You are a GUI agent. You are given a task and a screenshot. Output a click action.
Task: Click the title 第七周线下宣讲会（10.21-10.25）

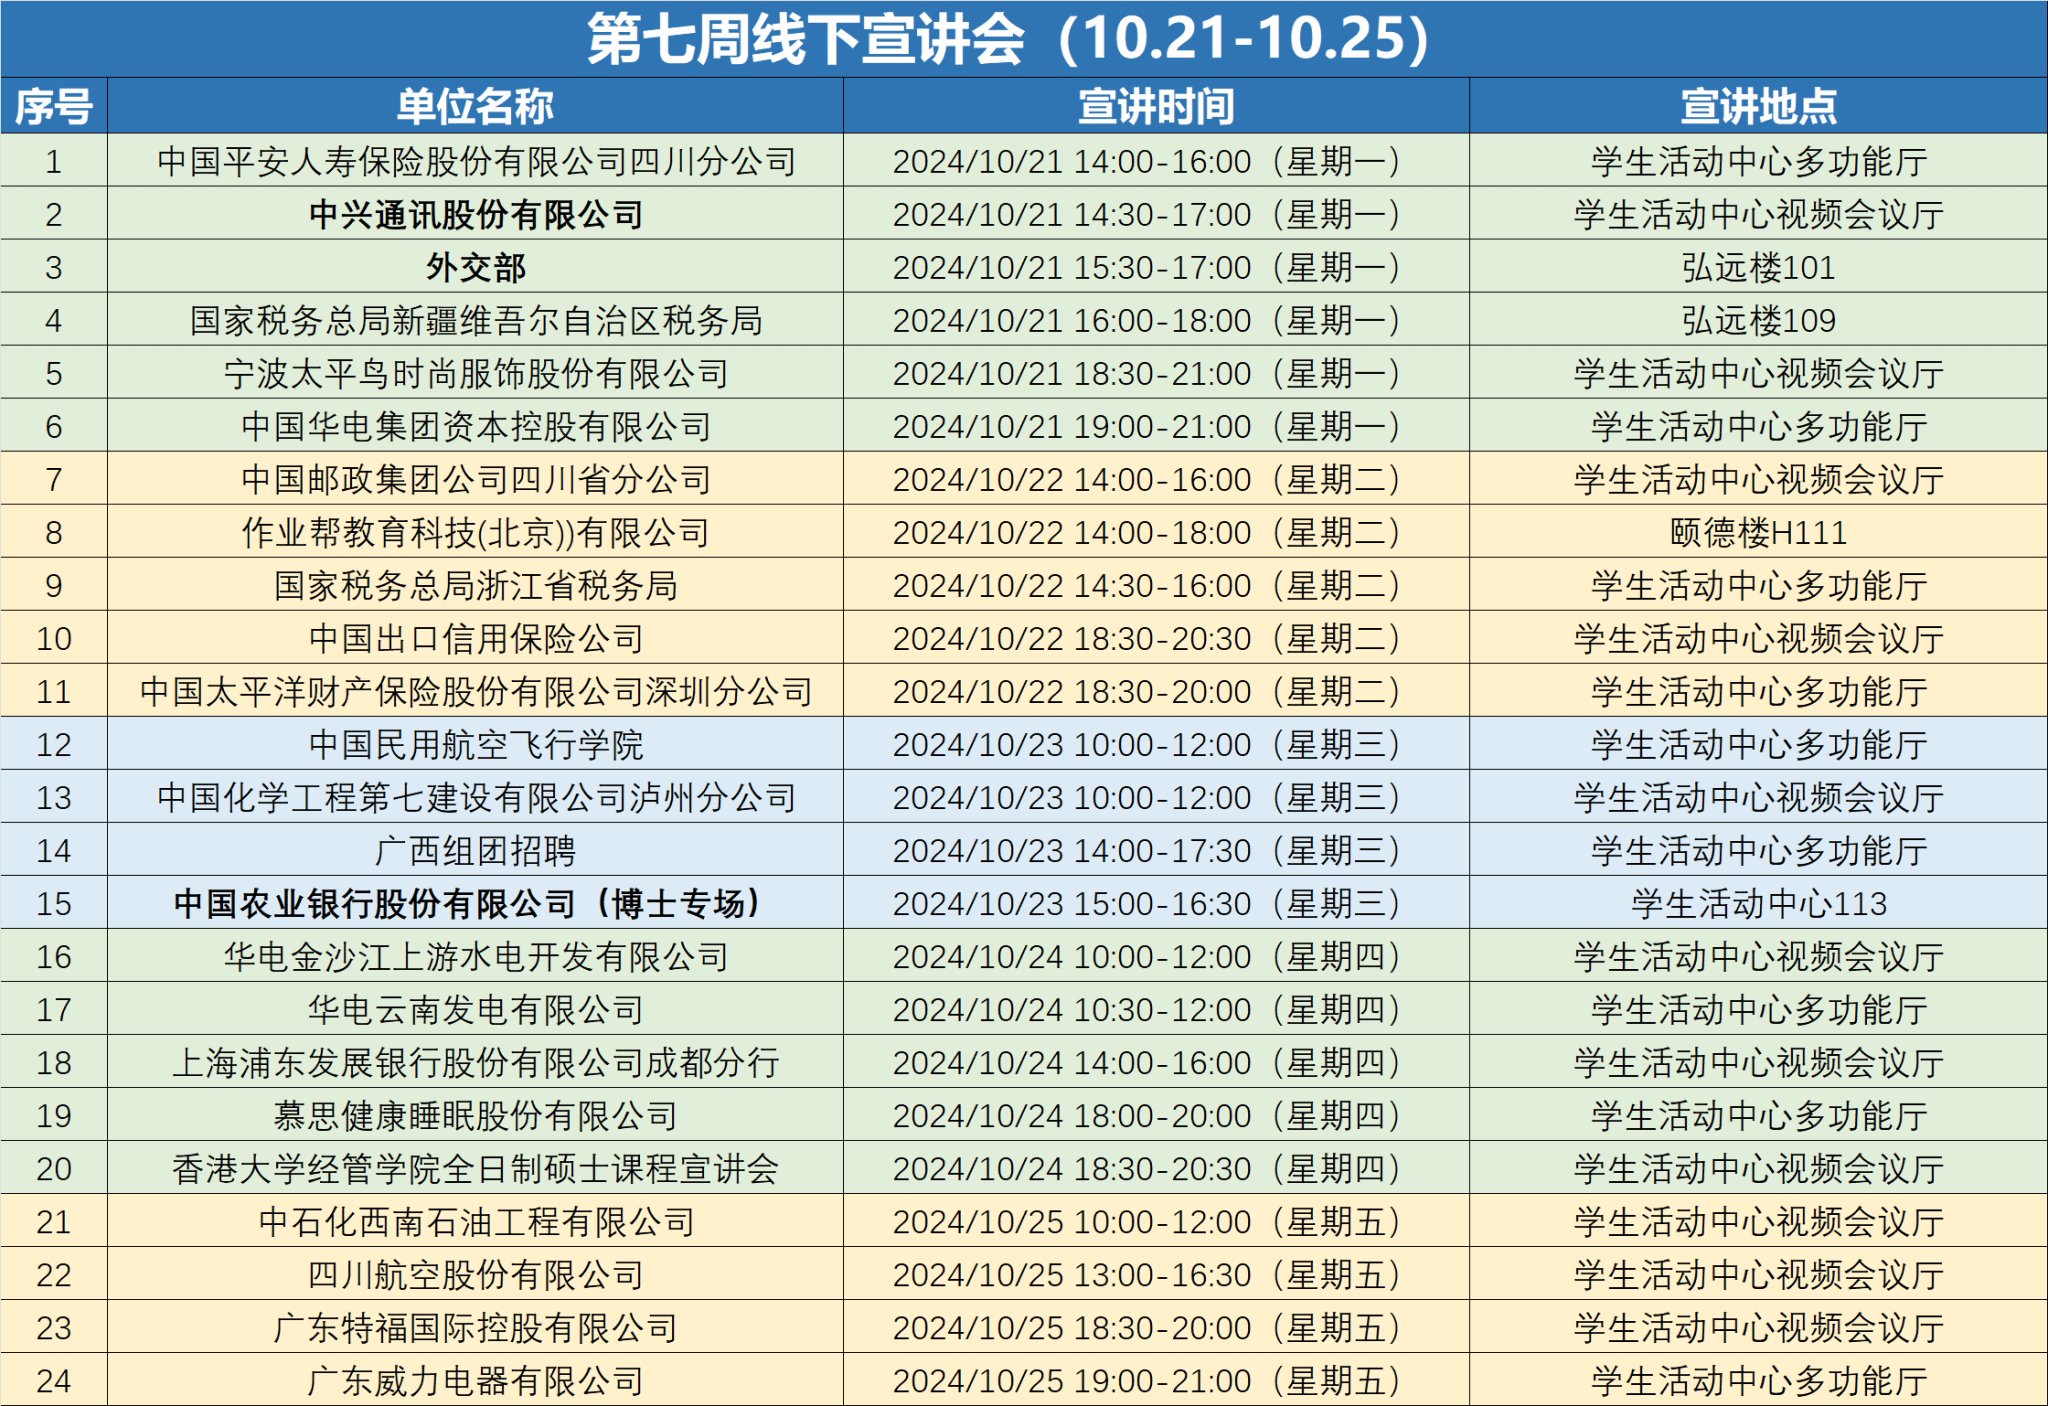(1010, 39)
